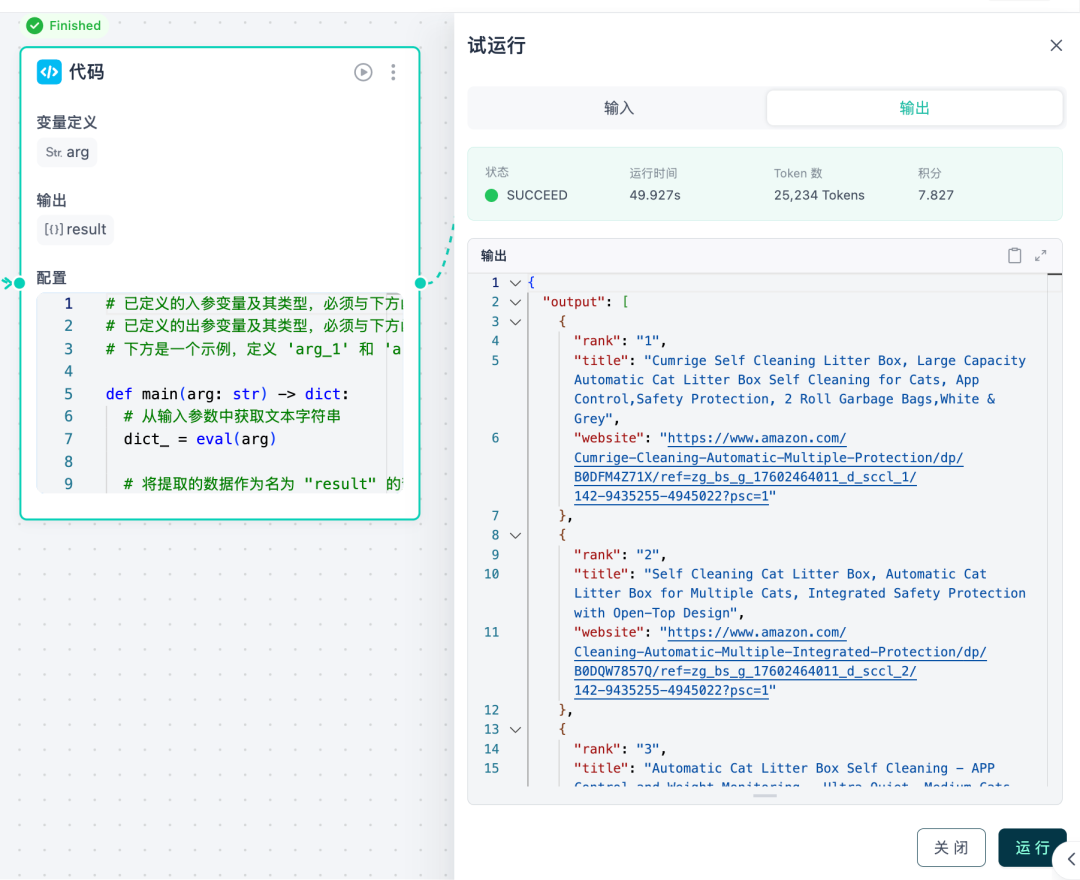1080x880 pixels.
Task: Click the node's right output connector dot
Action: [420, 283]
